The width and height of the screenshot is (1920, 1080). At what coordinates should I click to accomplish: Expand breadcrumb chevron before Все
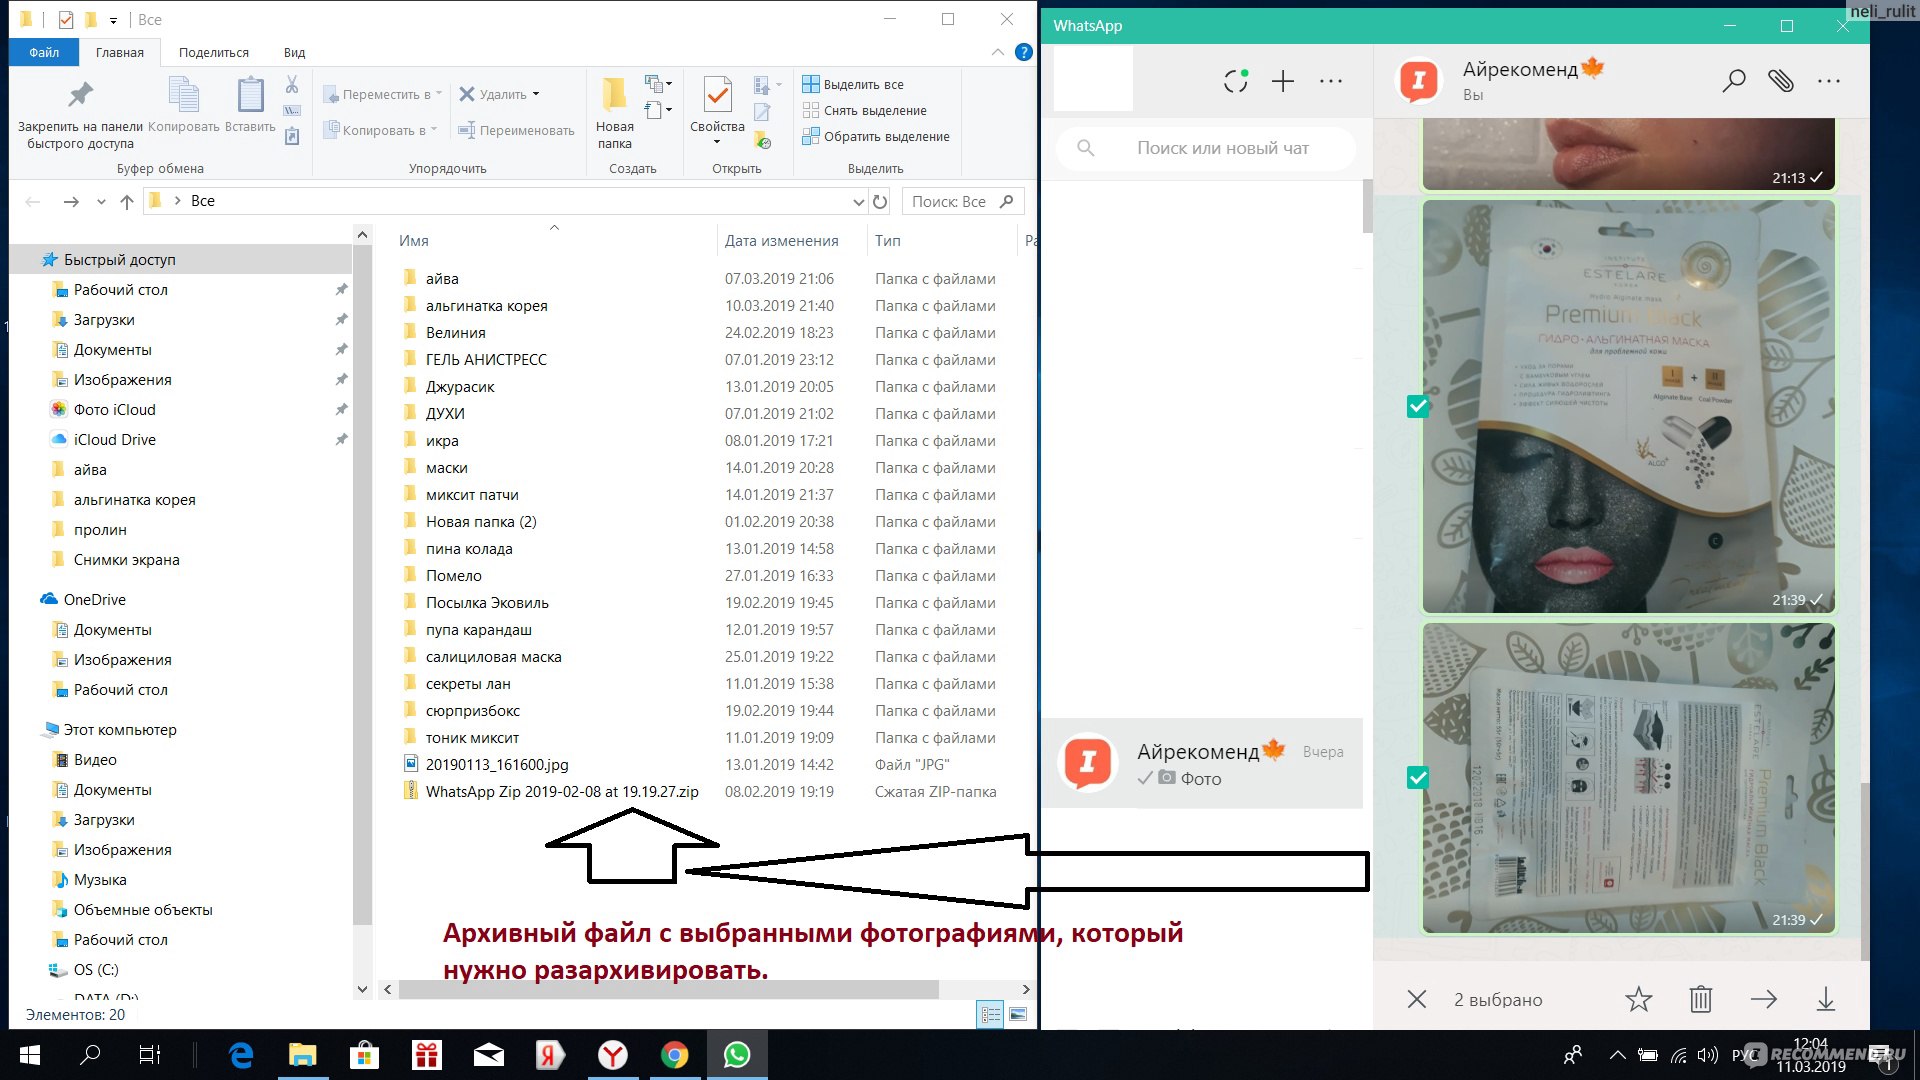(177, 201)
